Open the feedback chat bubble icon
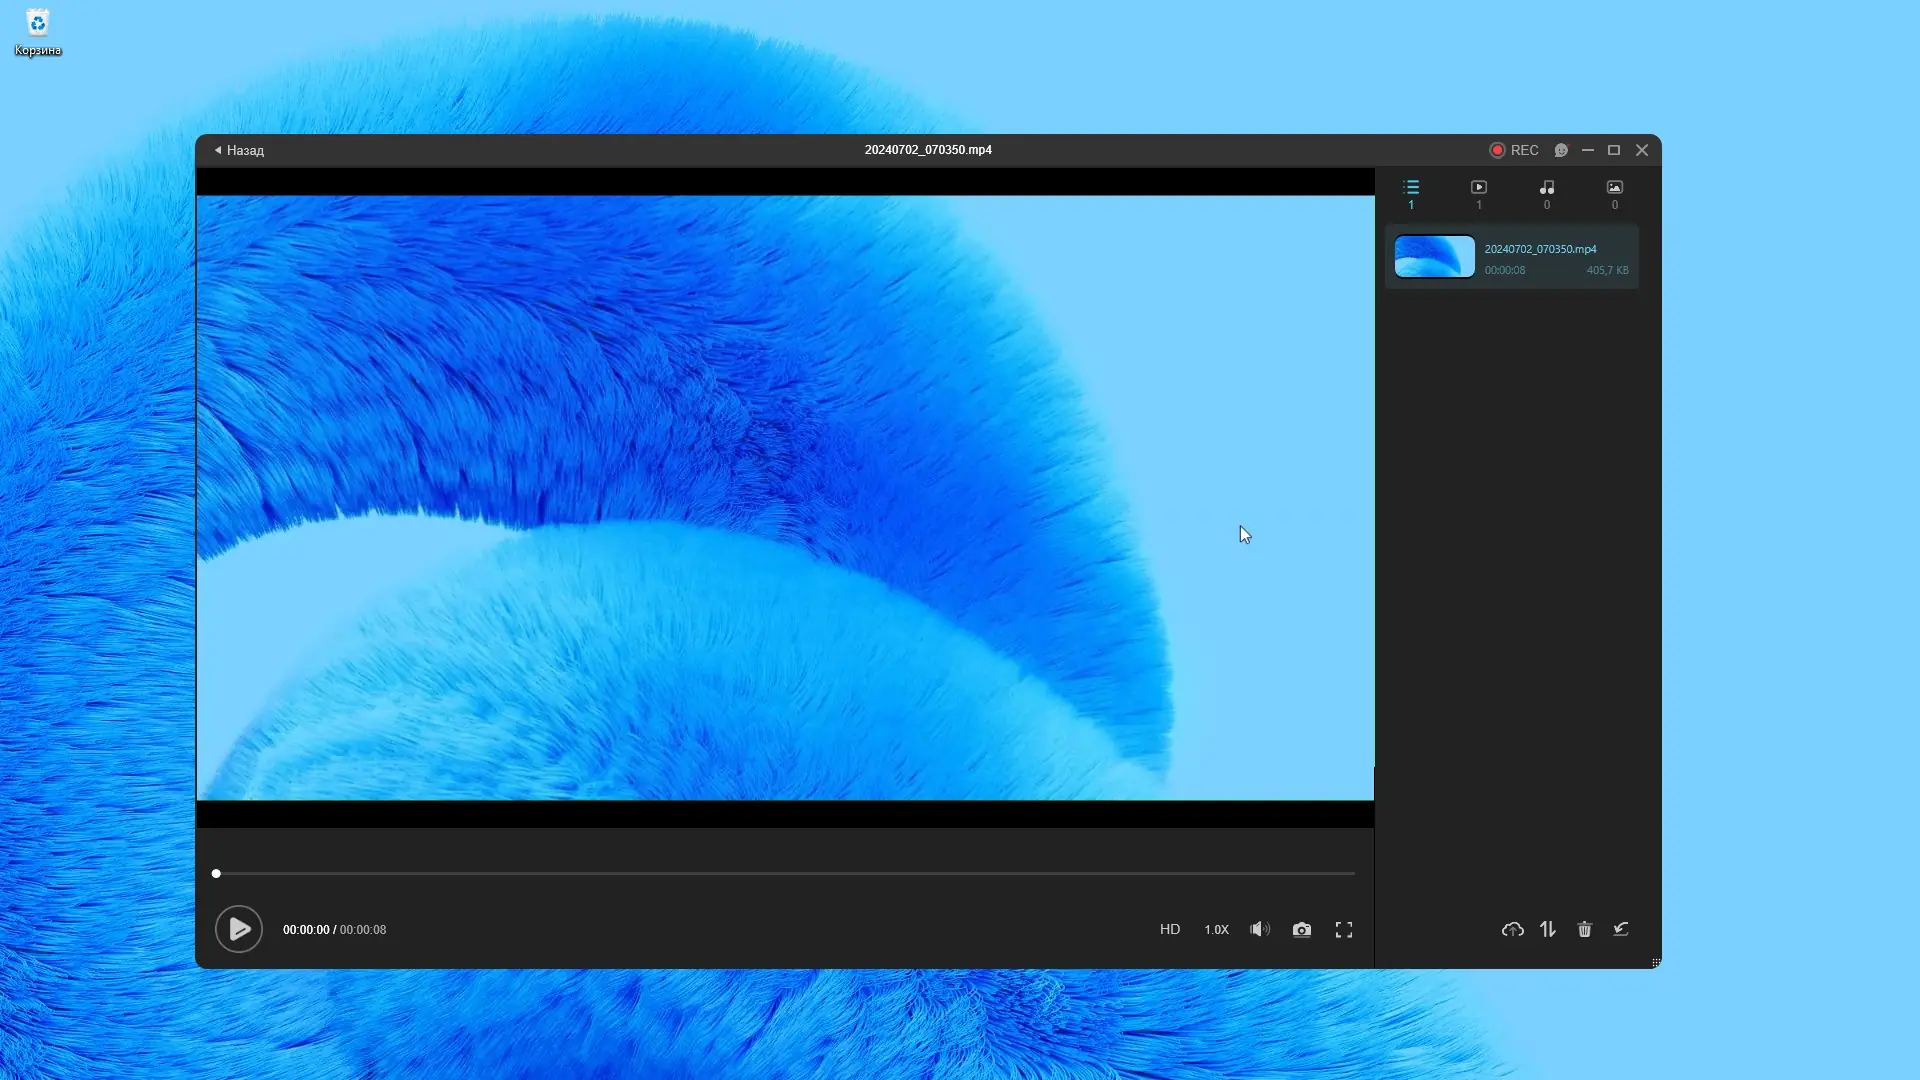Viewport: 1920px width, 1080px height. click(x=1561, y=150)
